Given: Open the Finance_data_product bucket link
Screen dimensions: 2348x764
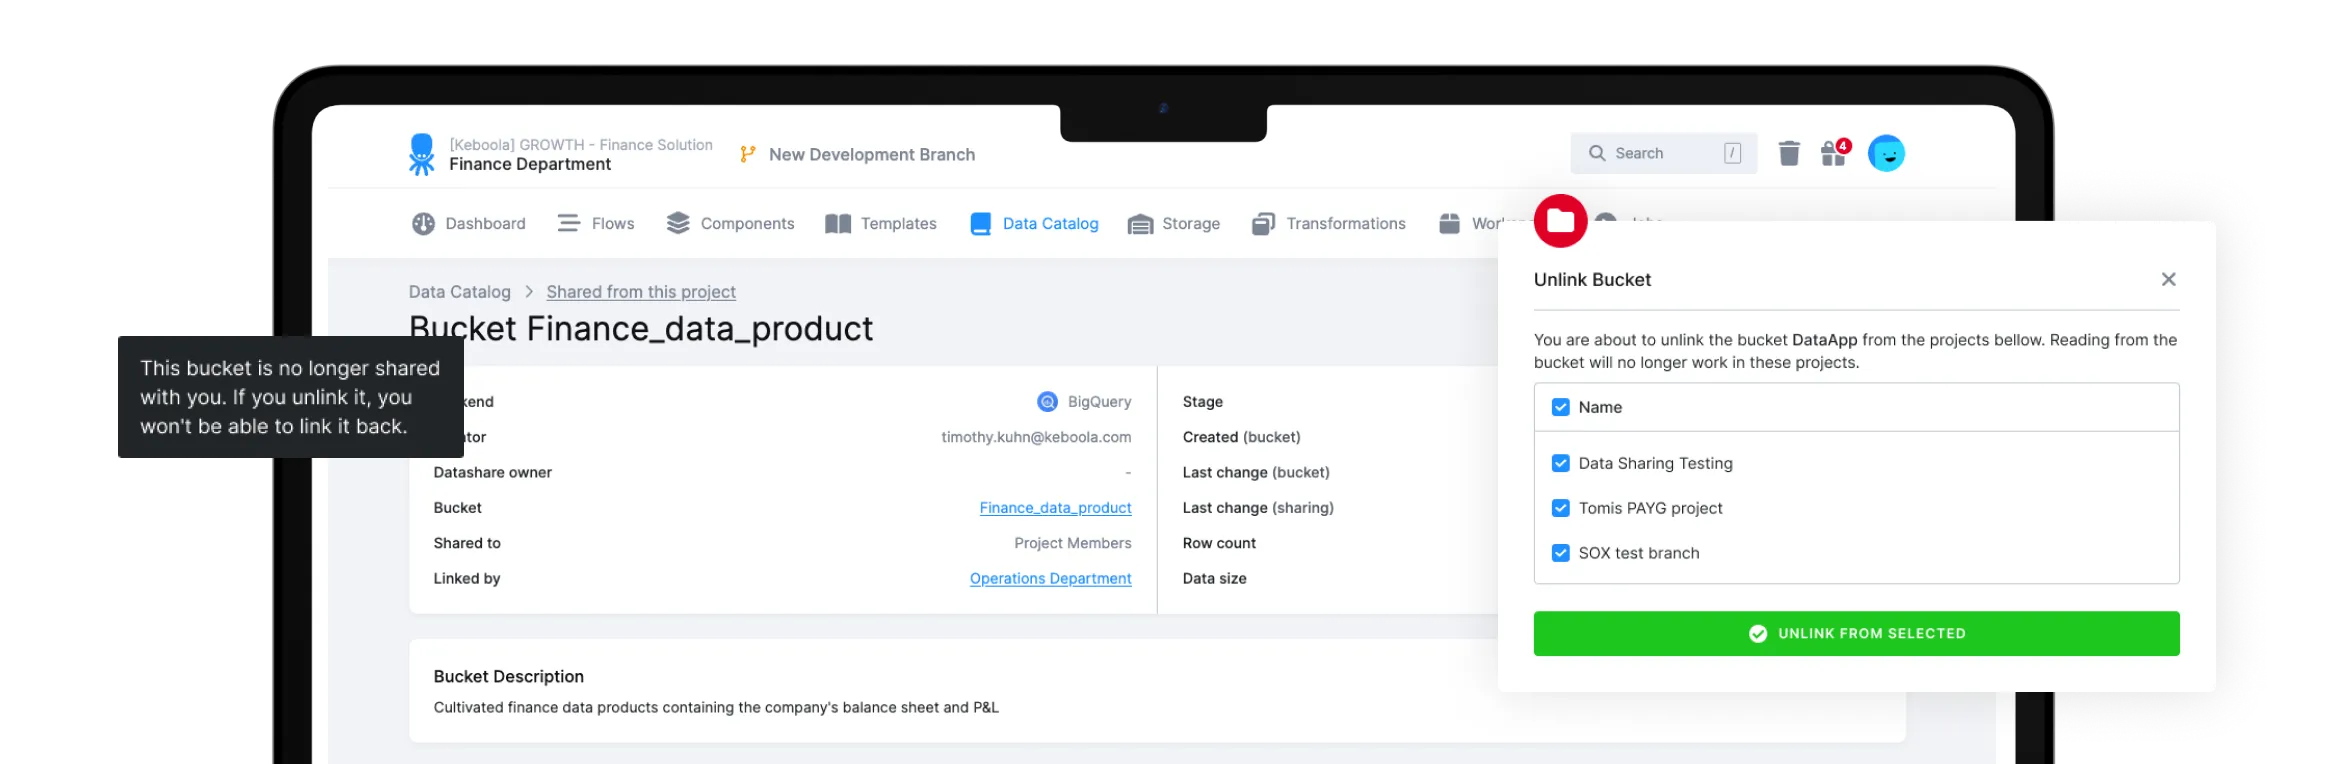Looking at the screenshot, I should [1055, 508].
